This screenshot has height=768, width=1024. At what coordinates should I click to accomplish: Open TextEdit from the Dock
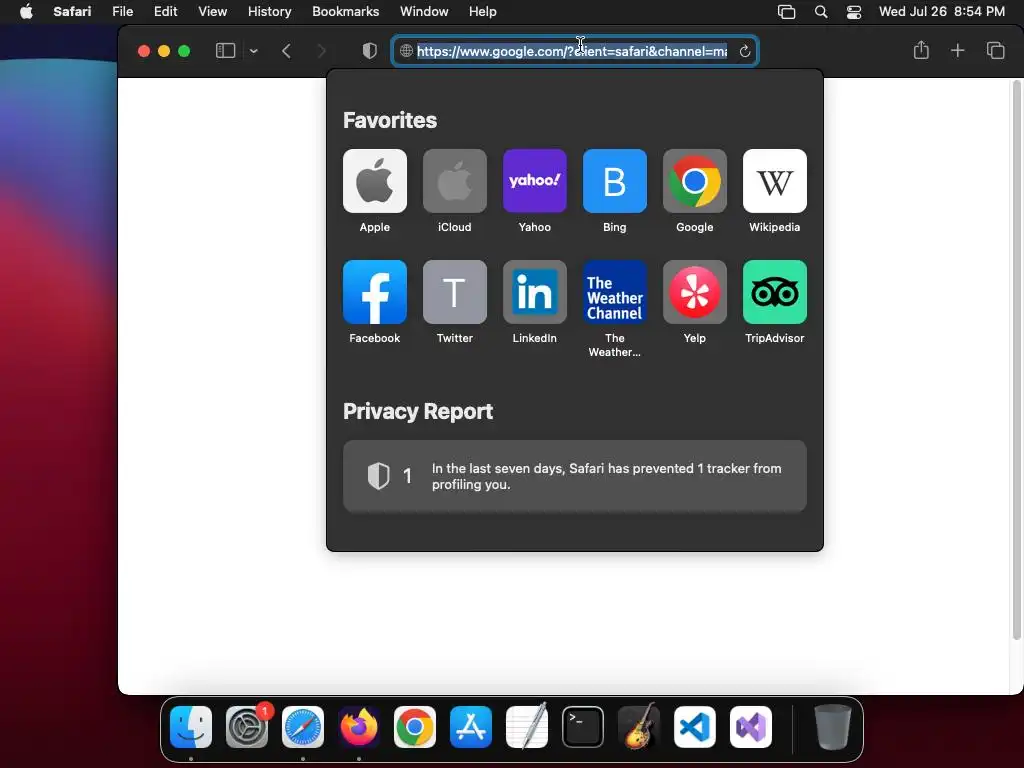tap(527, 727)
